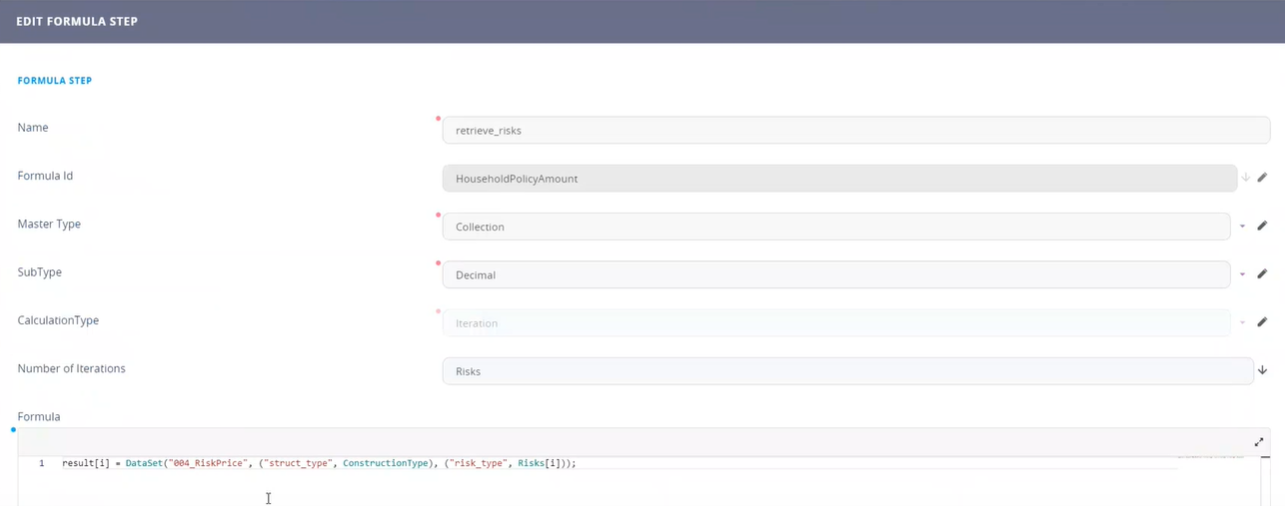Screen dimensions: 1285x506
Task: Open the CalculationType dropdown arrow
Action: point(1243,323)
